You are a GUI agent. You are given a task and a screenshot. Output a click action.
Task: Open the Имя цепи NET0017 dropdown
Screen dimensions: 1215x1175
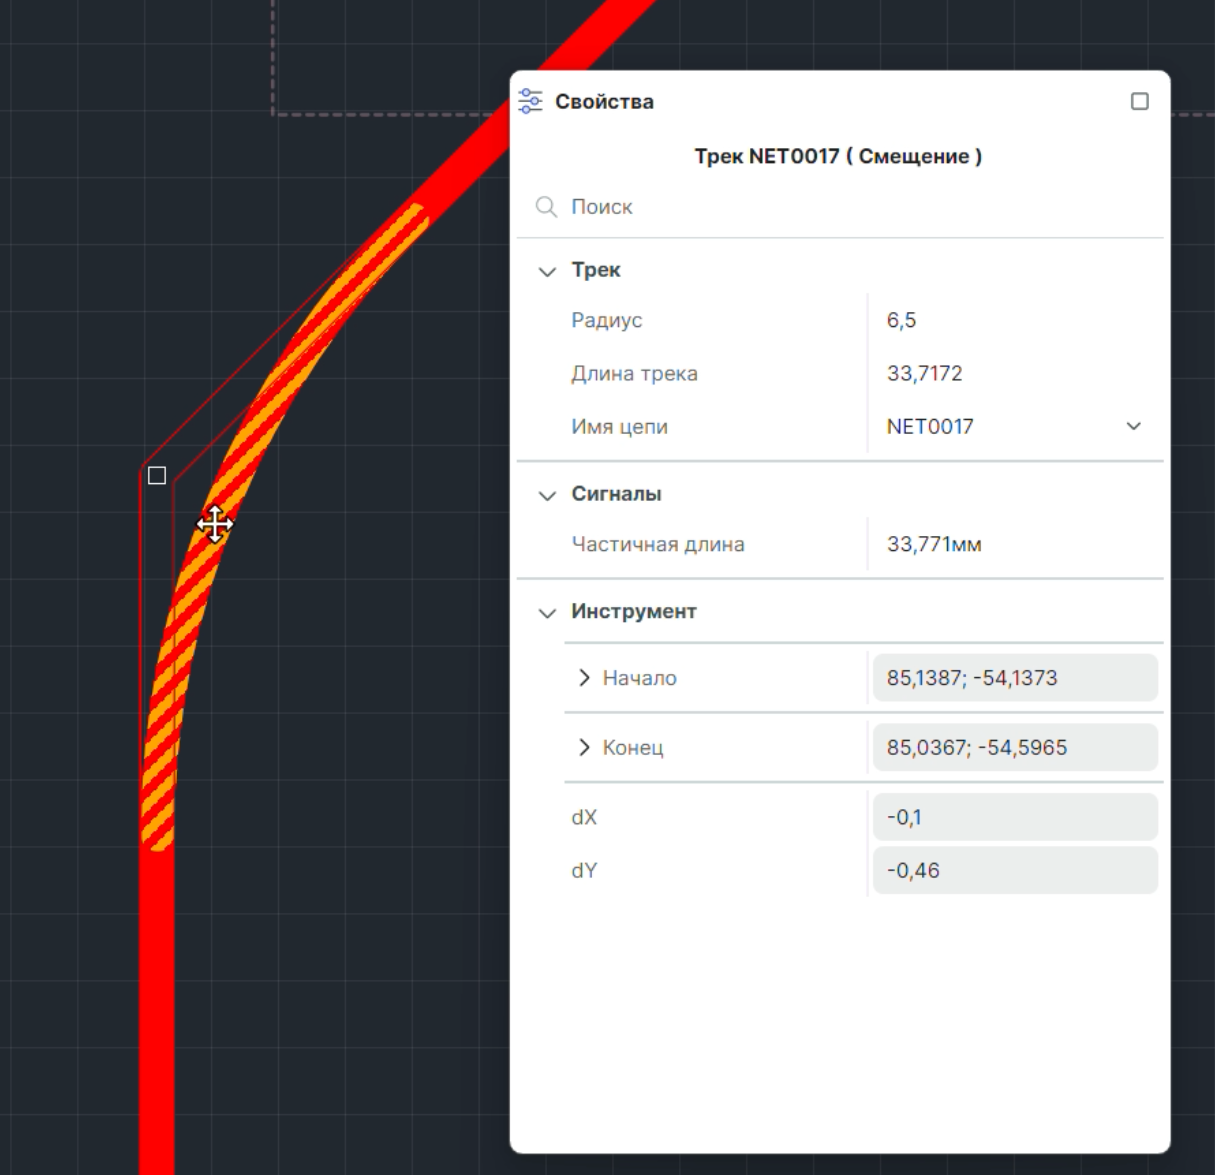[1133, 426]
